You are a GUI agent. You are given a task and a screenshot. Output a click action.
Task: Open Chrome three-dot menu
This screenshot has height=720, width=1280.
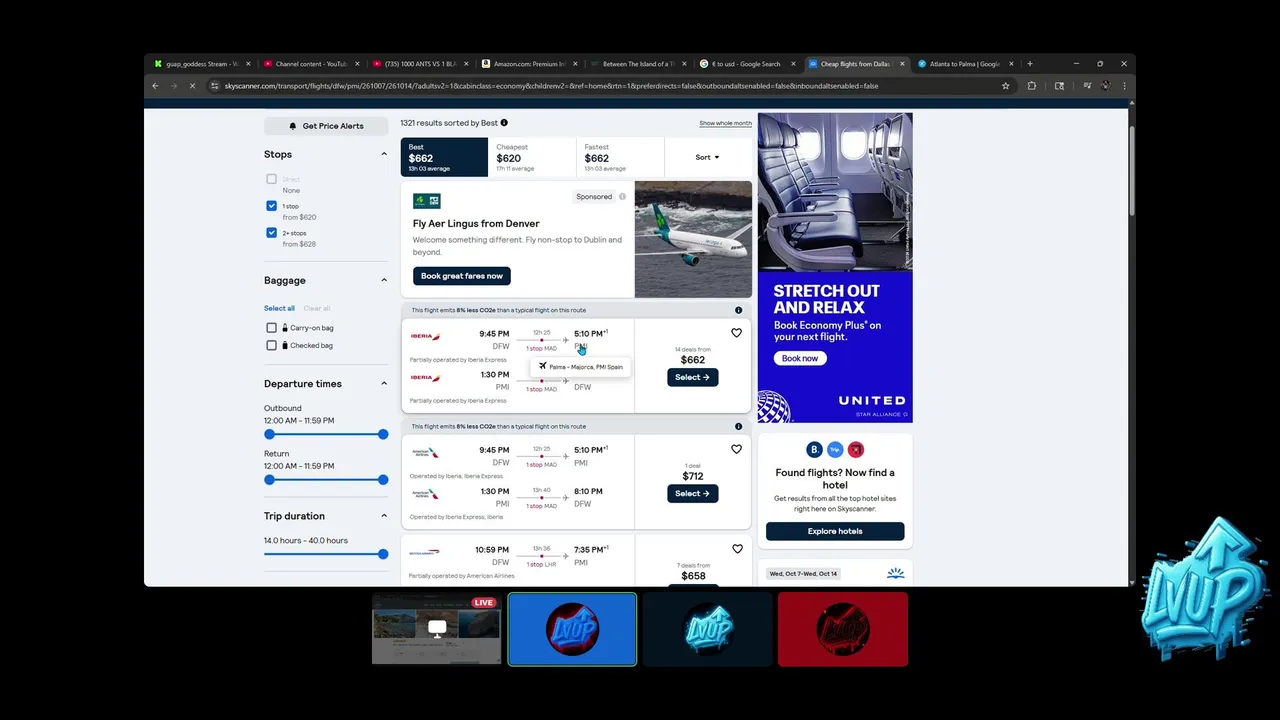pyautogui.click(x=1124, y=86)
